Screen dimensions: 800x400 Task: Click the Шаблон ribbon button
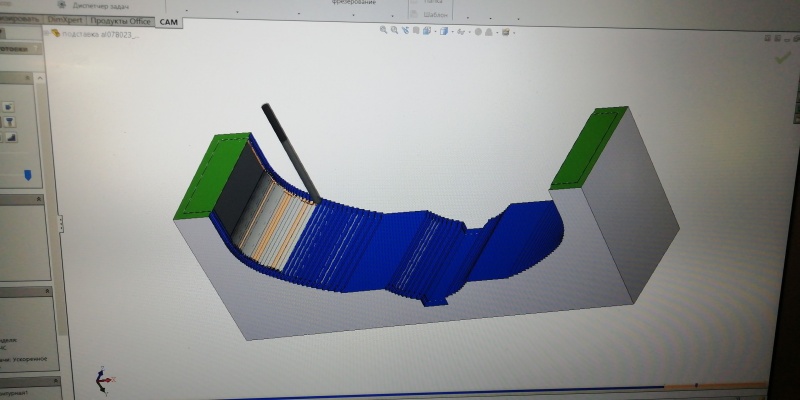[429, 15]
